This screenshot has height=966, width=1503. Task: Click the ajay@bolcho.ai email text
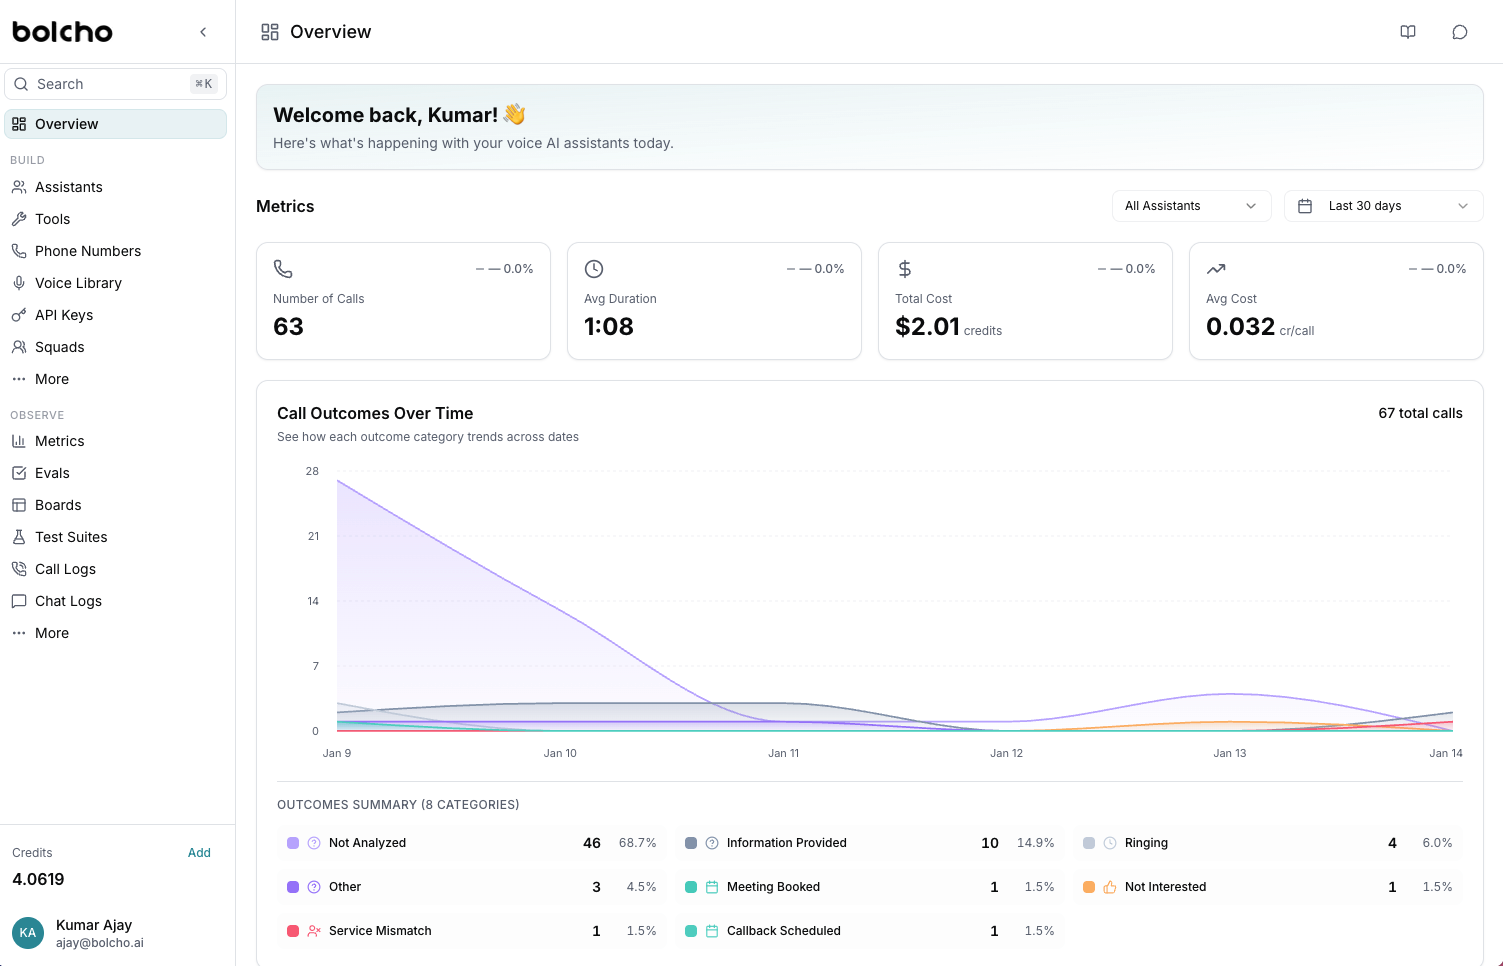(100, 943)
